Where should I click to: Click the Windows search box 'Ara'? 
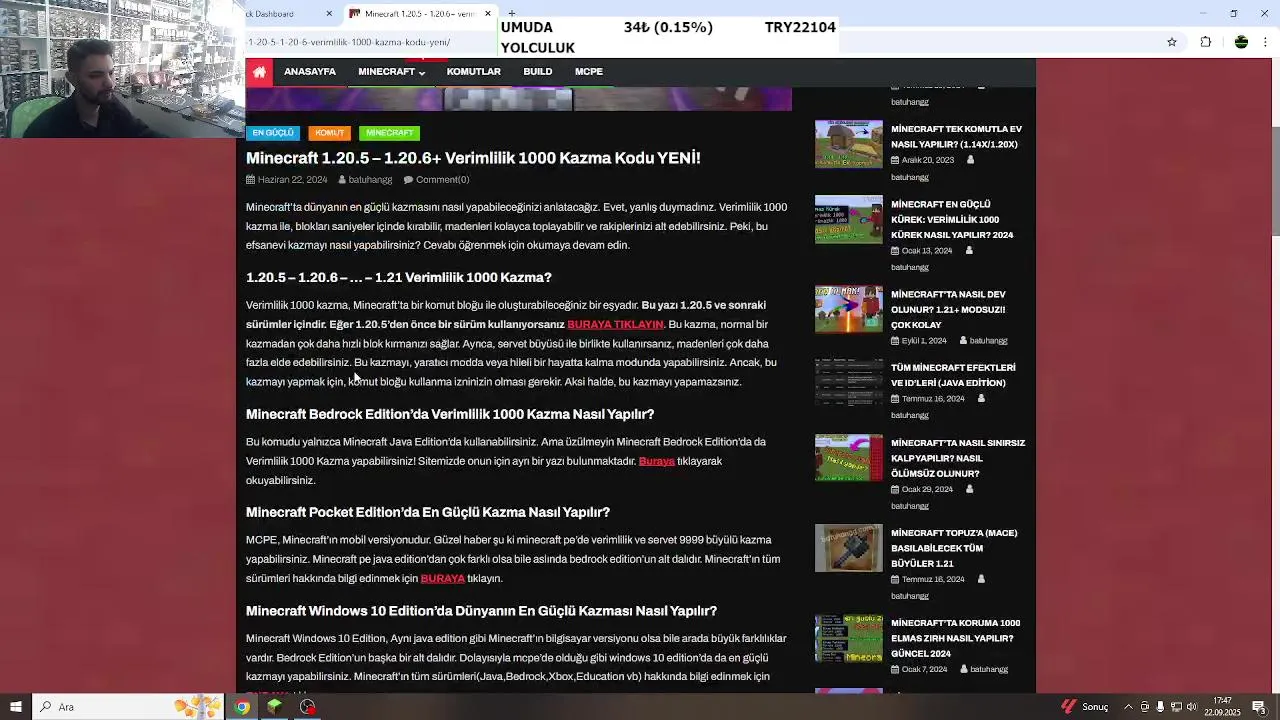pyautogui.click(x=130, y=707)
